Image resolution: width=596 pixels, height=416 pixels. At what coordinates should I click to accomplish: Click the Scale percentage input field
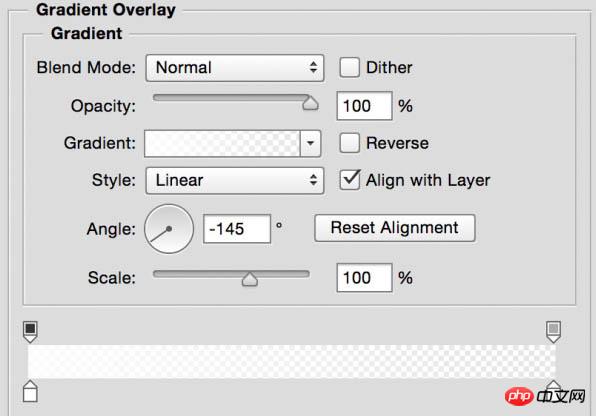[364, 278]
